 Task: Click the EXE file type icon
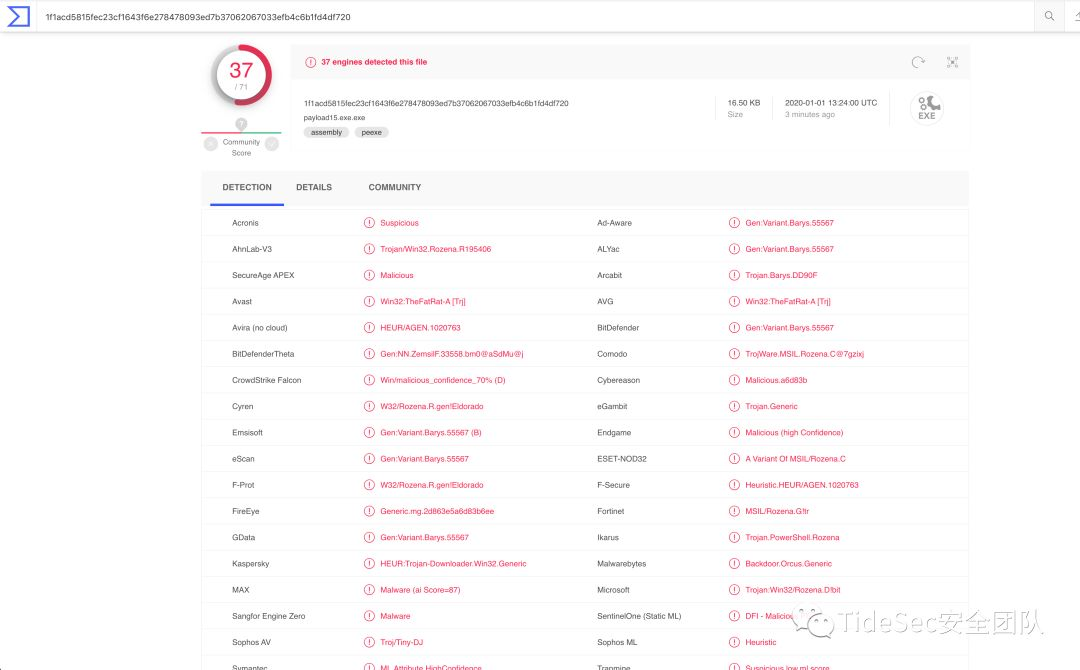(927, 108)
